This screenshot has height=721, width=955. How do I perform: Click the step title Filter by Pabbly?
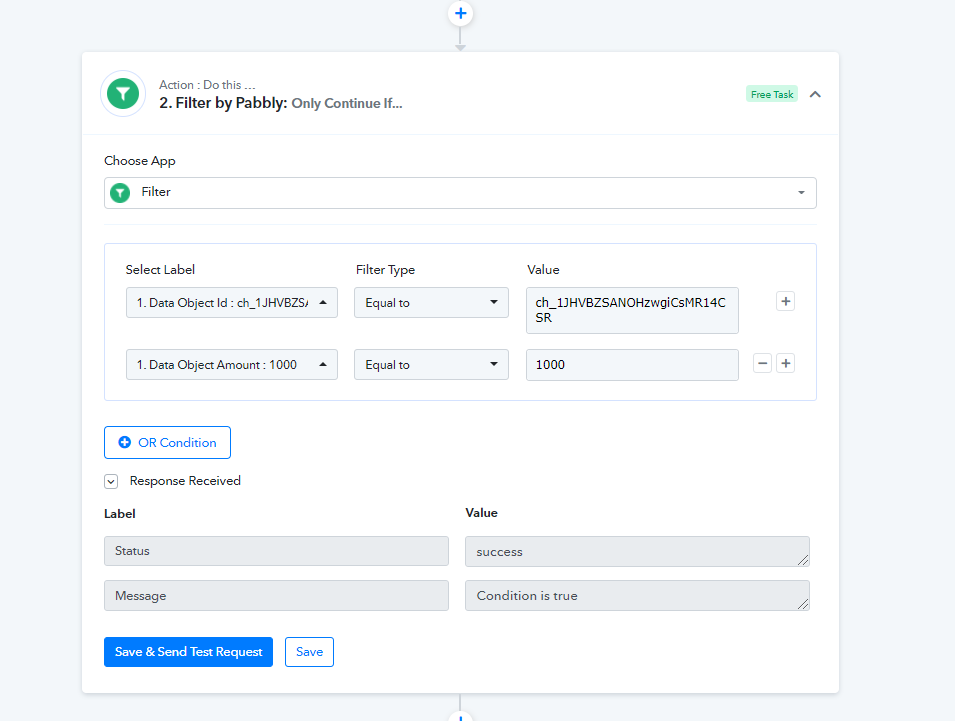pyautogui.click(x=223, y=103)
